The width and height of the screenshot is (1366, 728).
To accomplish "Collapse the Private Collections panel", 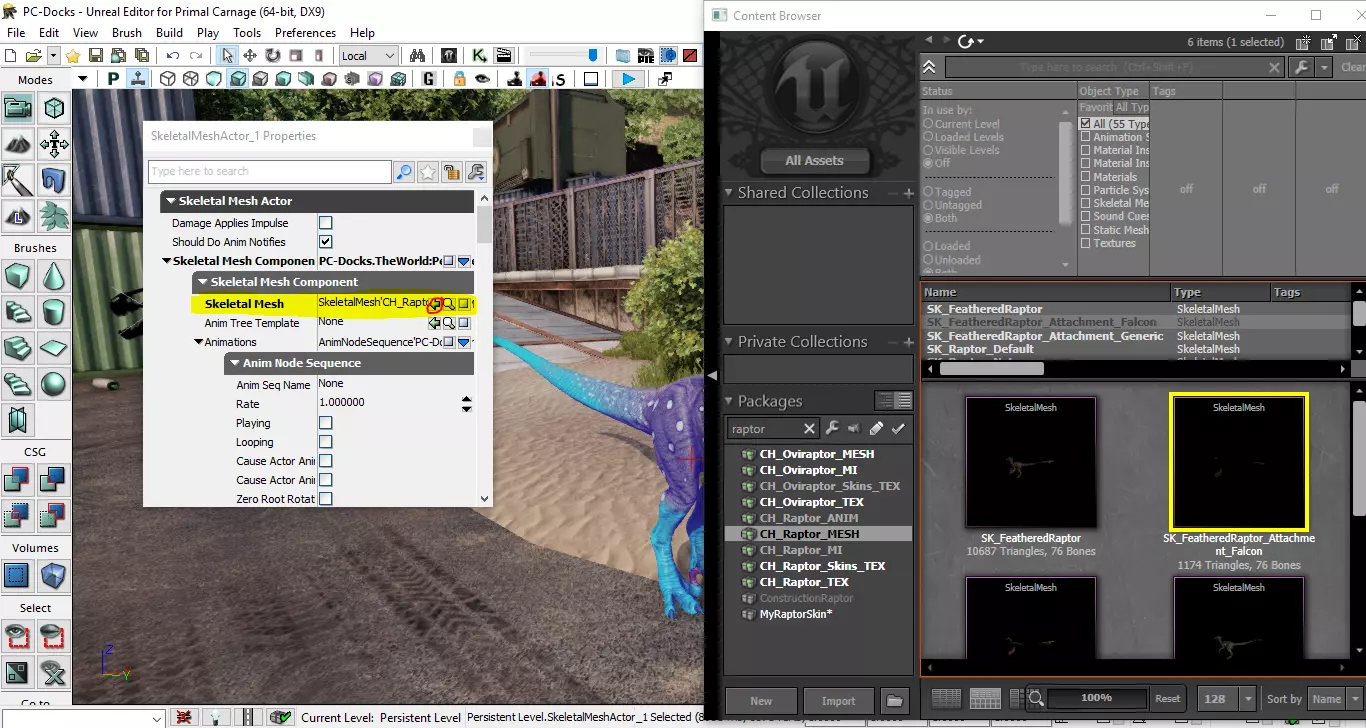I will point(729,342).
